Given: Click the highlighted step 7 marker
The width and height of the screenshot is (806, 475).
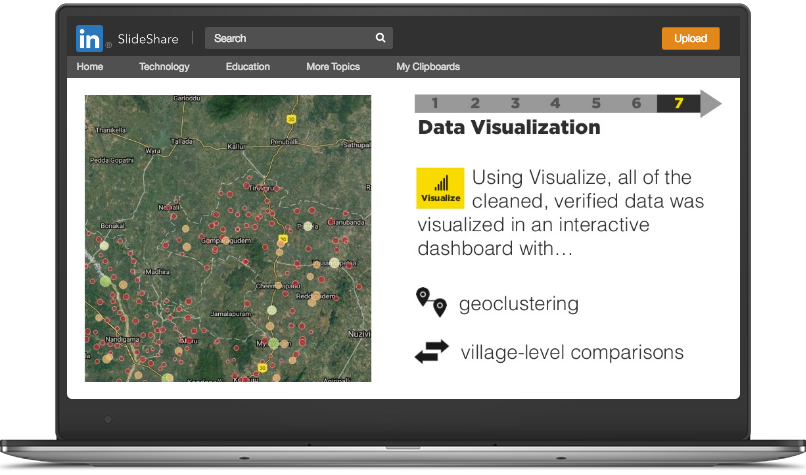Looking at the screenshot, I should pyautogui.click(x=678, y=103).
